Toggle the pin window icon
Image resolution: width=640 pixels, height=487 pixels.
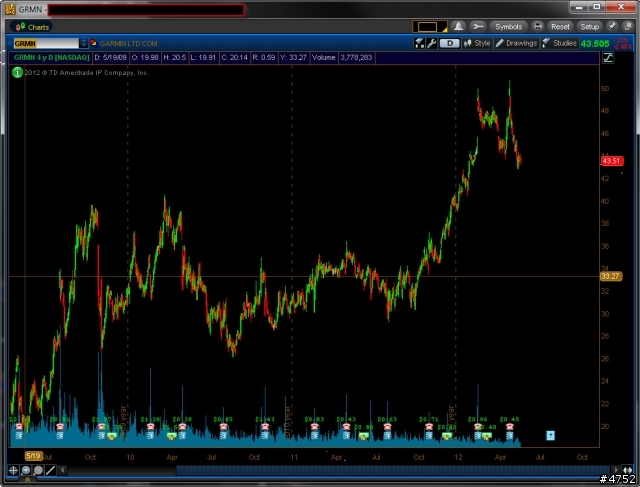click(x=612, y=27)
